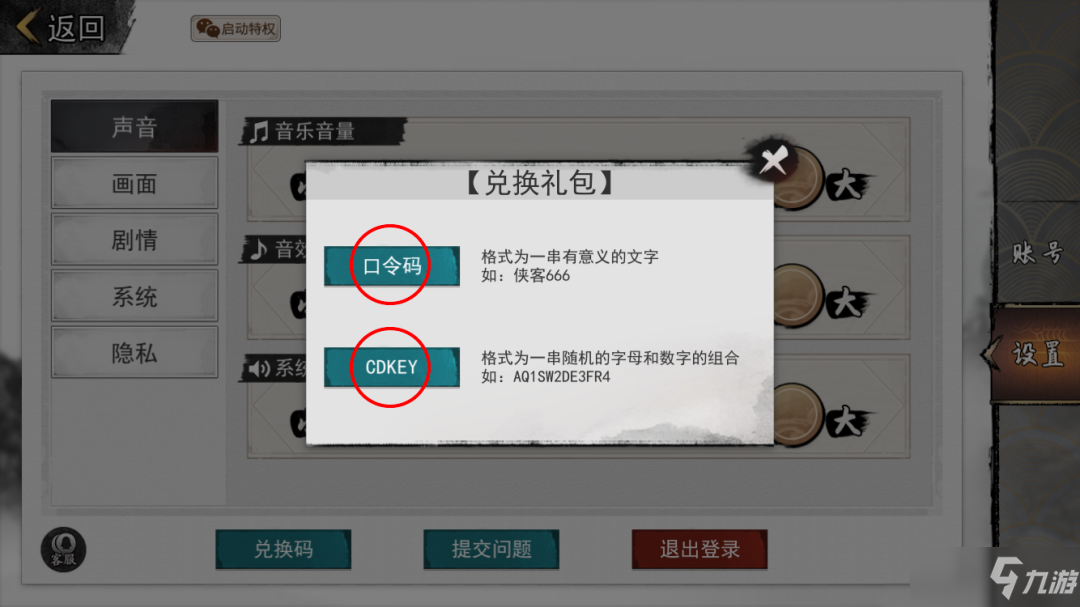Open the 系统 settings tab

[134, 296]
